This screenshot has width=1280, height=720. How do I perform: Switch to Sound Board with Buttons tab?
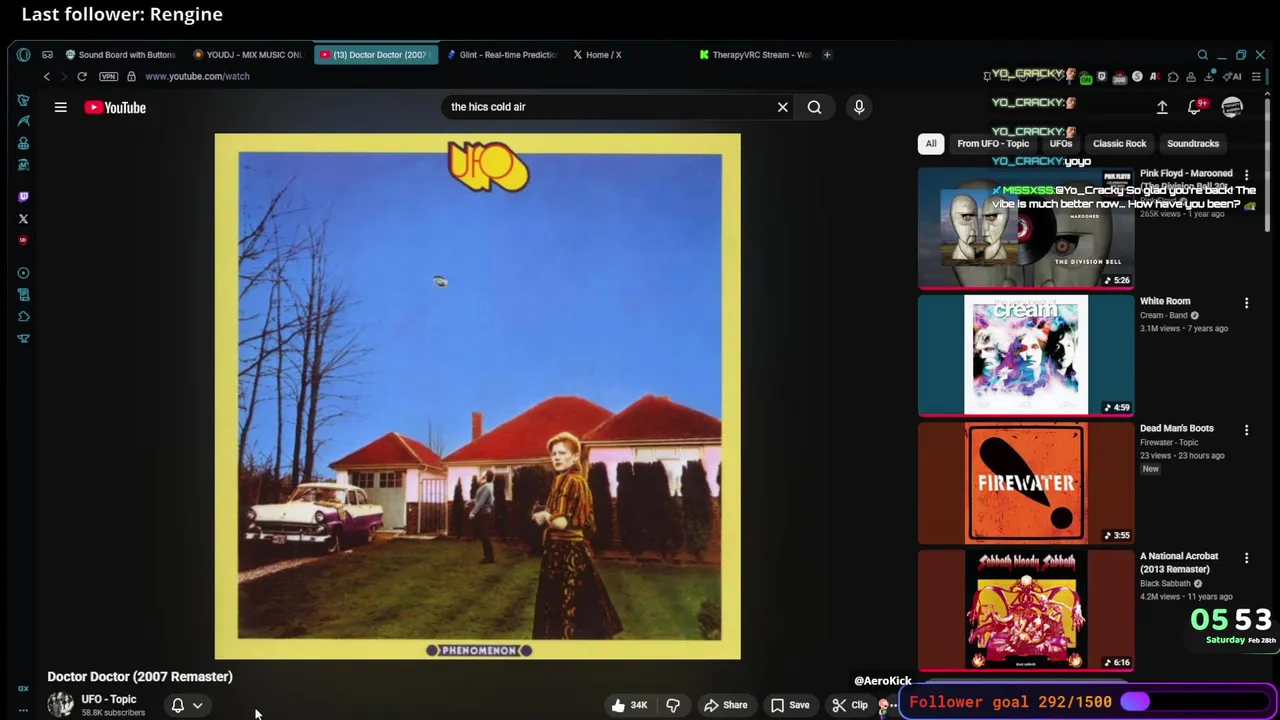[121, 55]
